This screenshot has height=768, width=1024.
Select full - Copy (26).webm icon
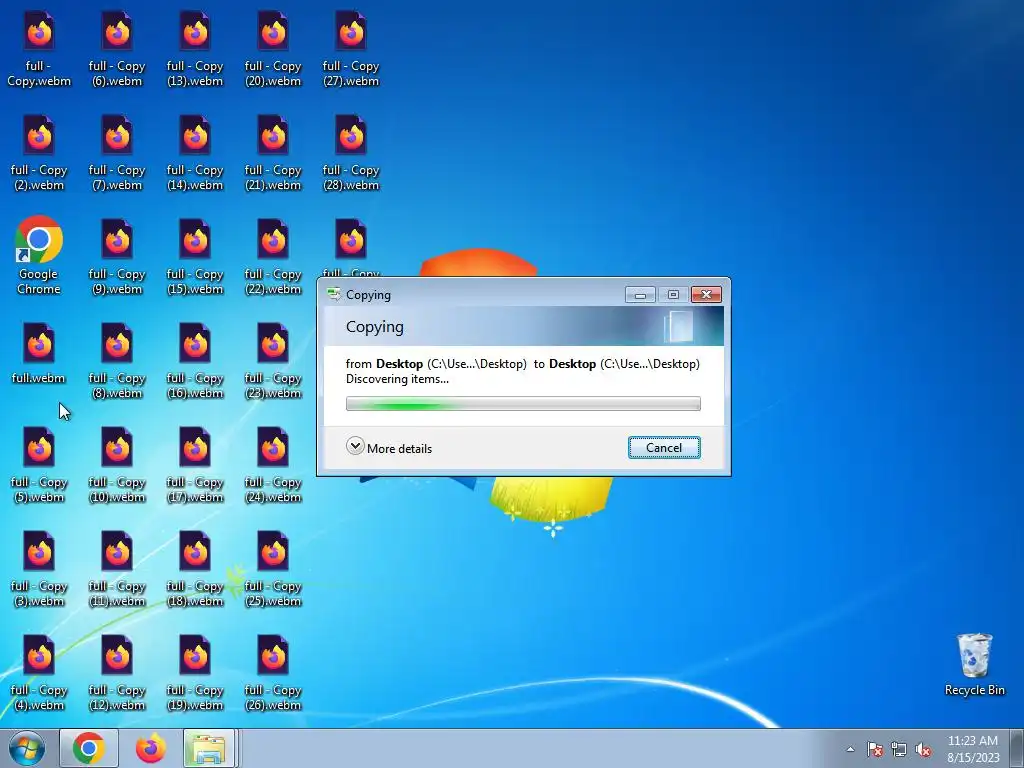[273, 673]
